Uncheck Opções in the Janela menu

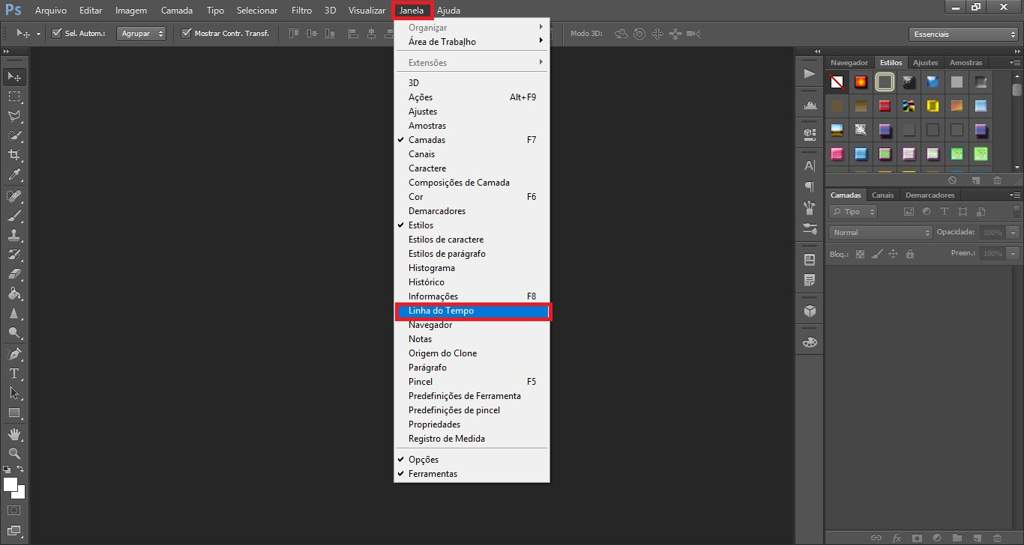tap(472, 459)
